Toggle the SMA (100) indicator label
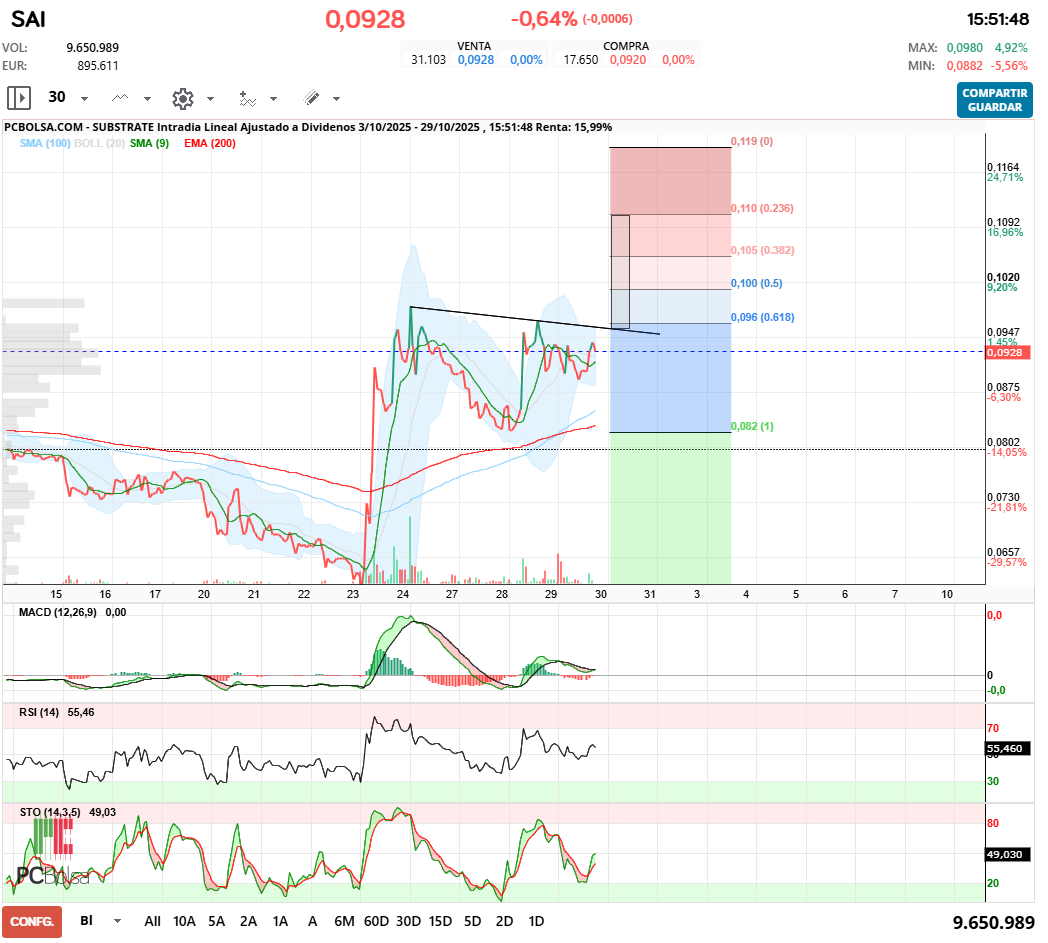The width and height of the screenshot is (1048, 943). click(x=45, y=143)
